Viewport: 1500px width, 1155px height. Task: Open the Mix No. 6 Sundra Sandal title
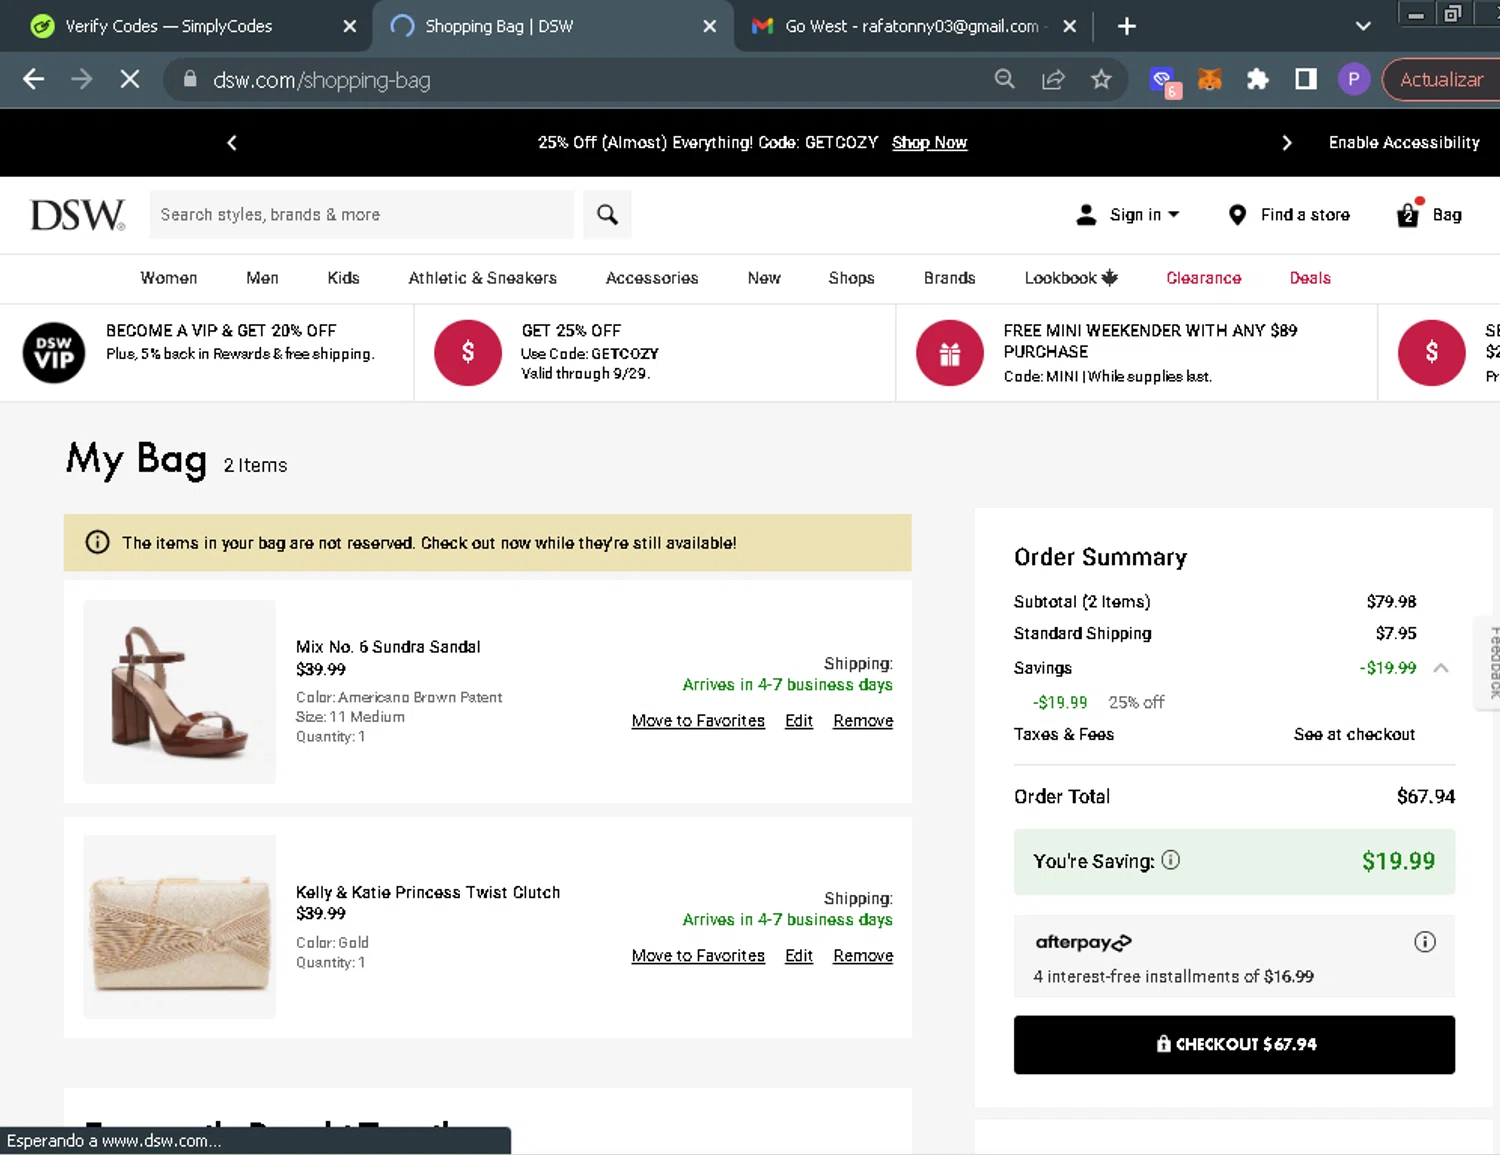(388, 647)
